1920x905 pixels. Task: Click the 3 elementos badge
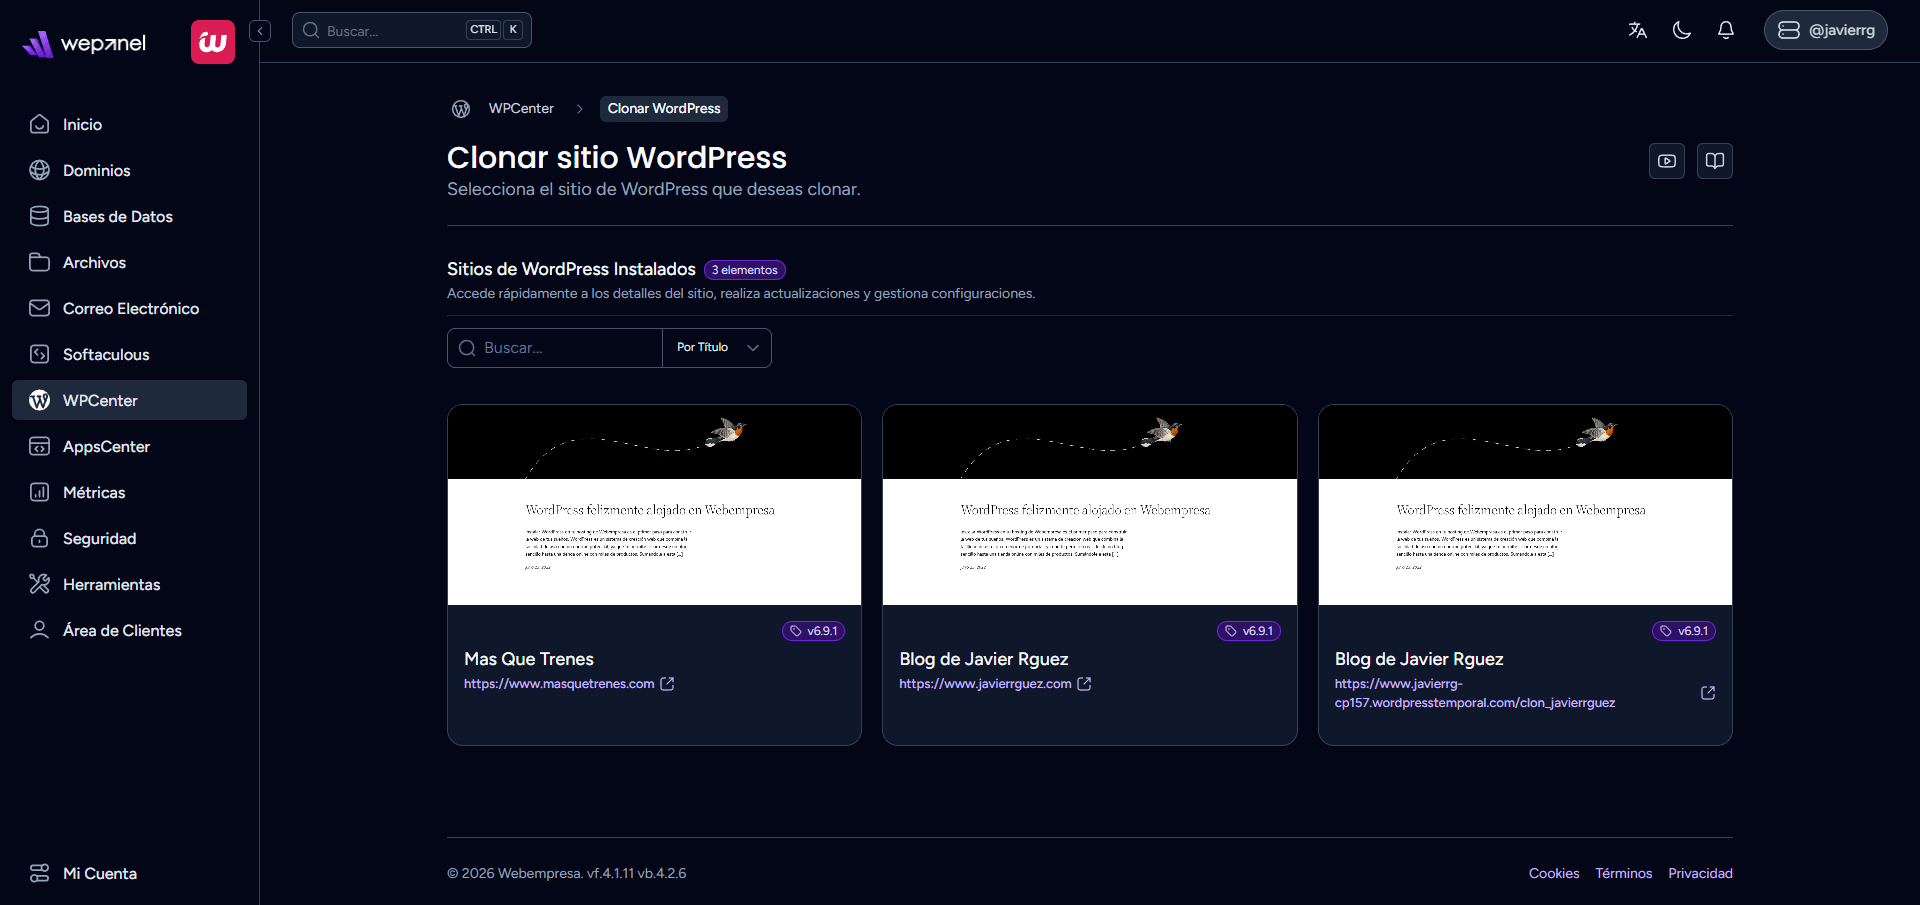[x=745, y=270]
